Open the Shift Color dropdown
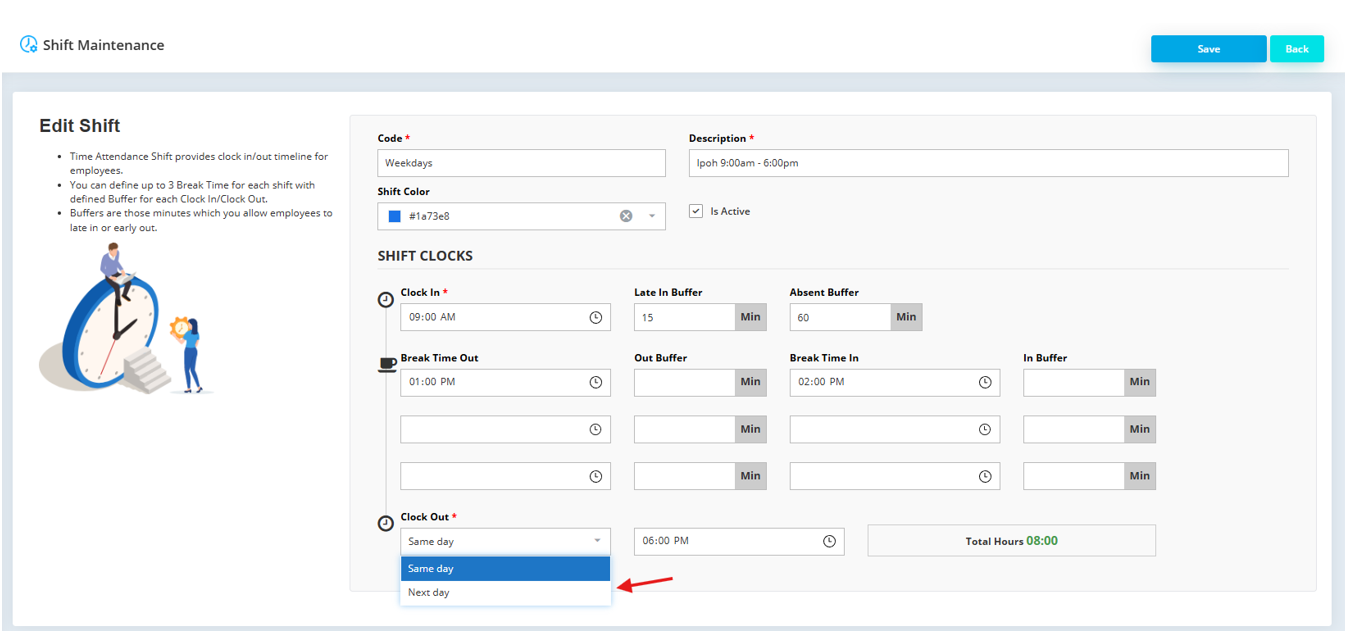The width and height of the screenshot is (1345, 636). click(651, 215)
